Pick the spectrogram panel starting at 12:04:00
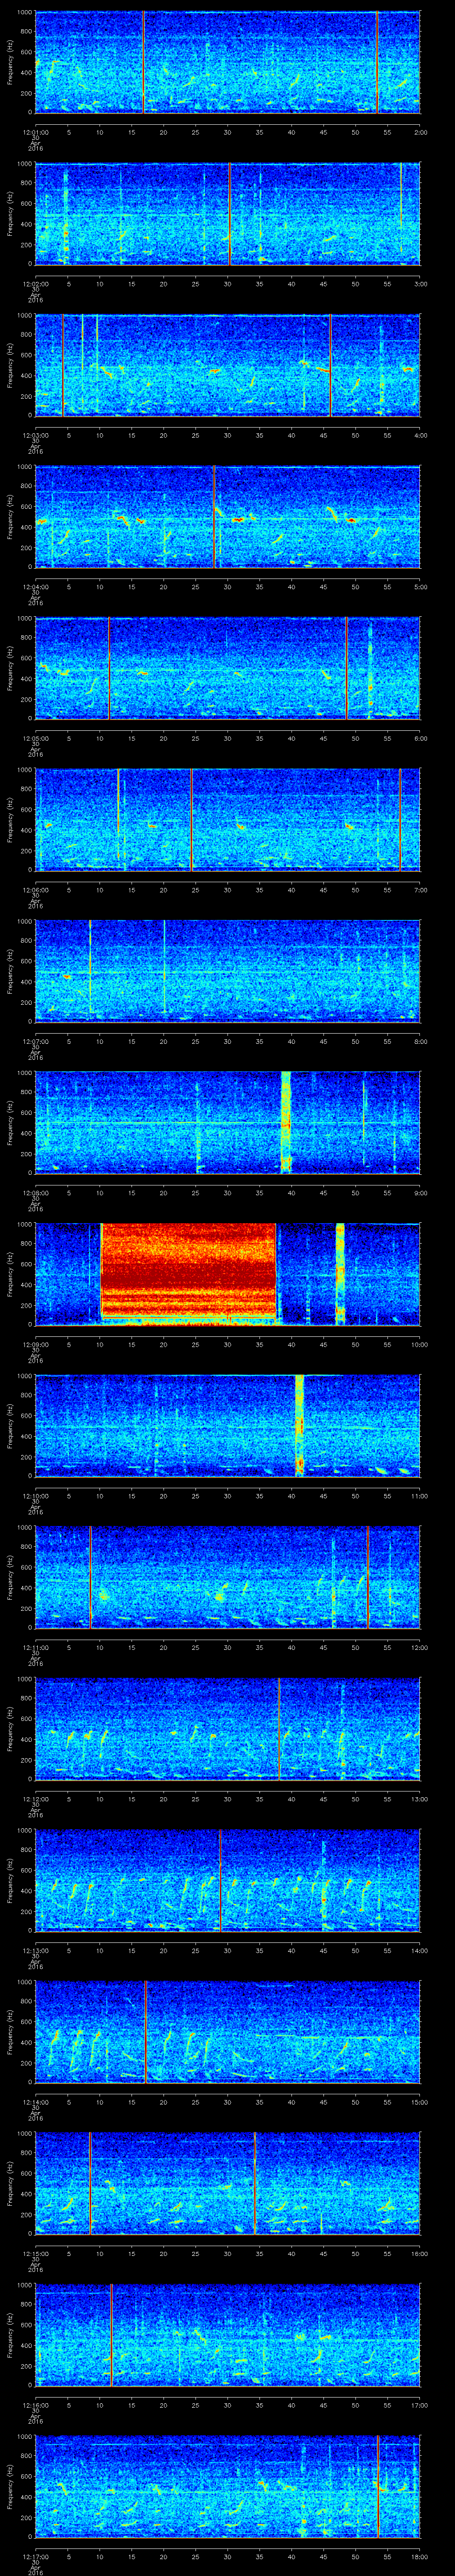The image size is (455, 2576). [228, 517]
